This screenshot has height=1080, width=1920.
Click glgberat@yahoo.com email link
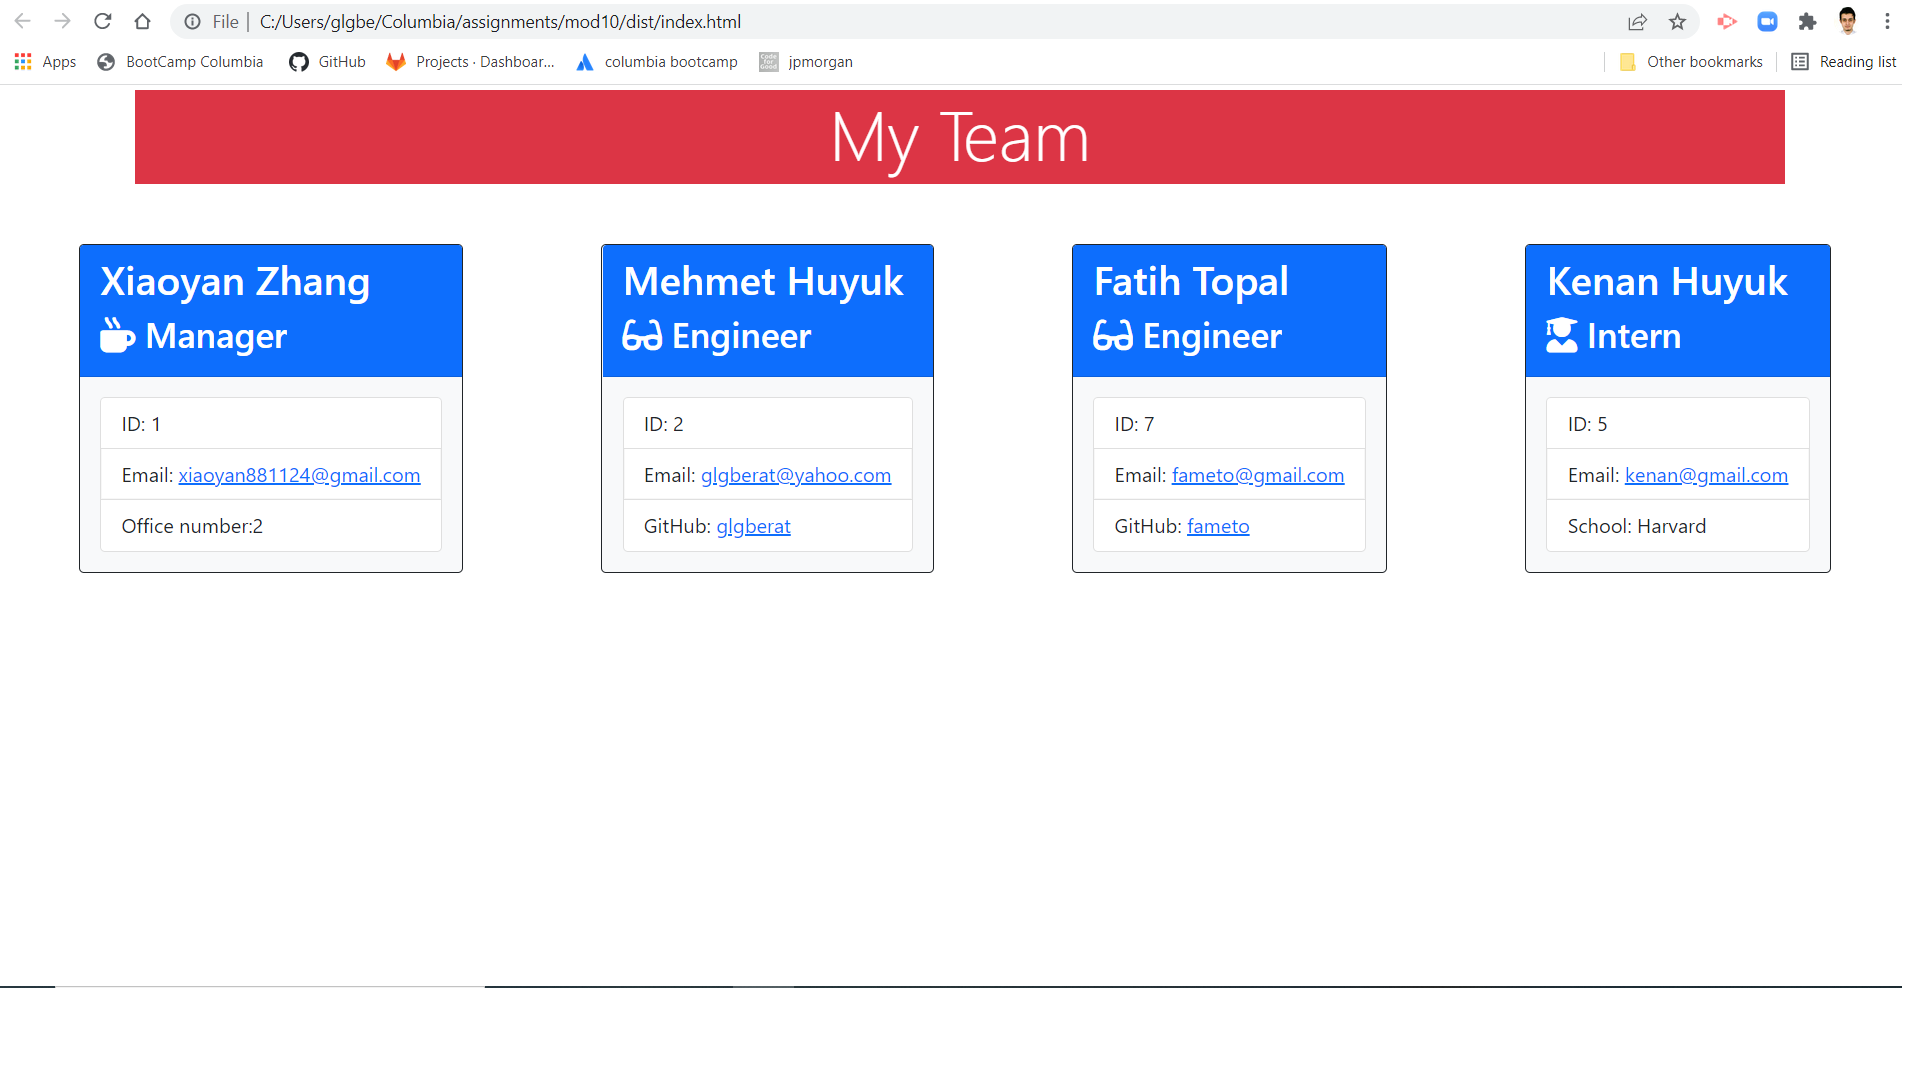[796, 476]
